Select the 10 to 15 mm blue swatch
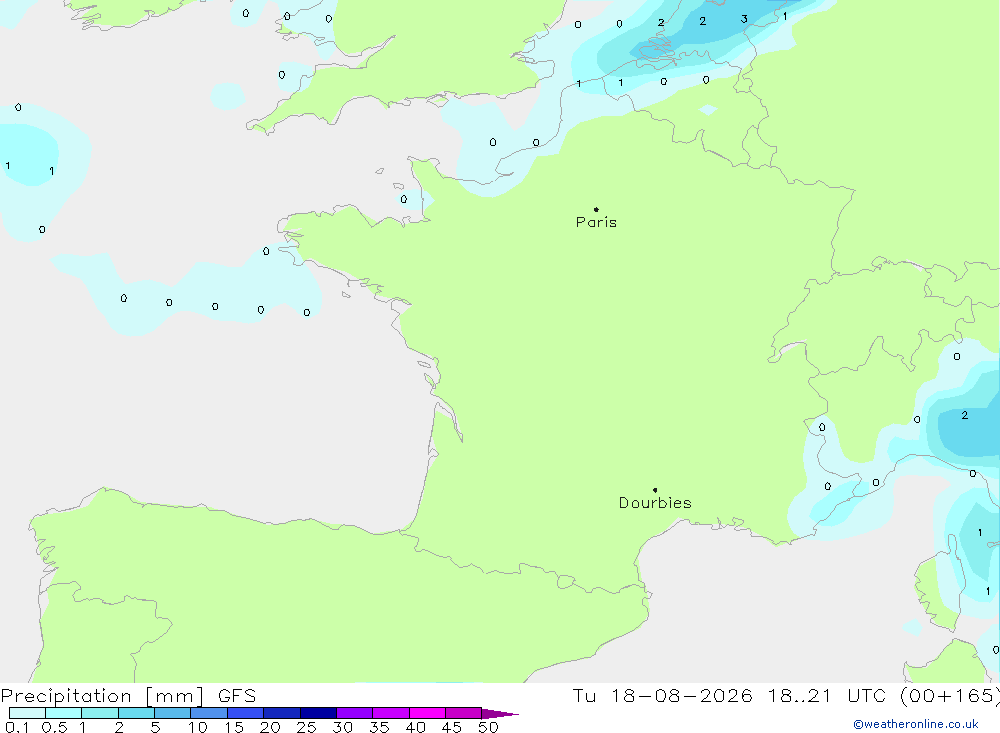 click(209, 713)
